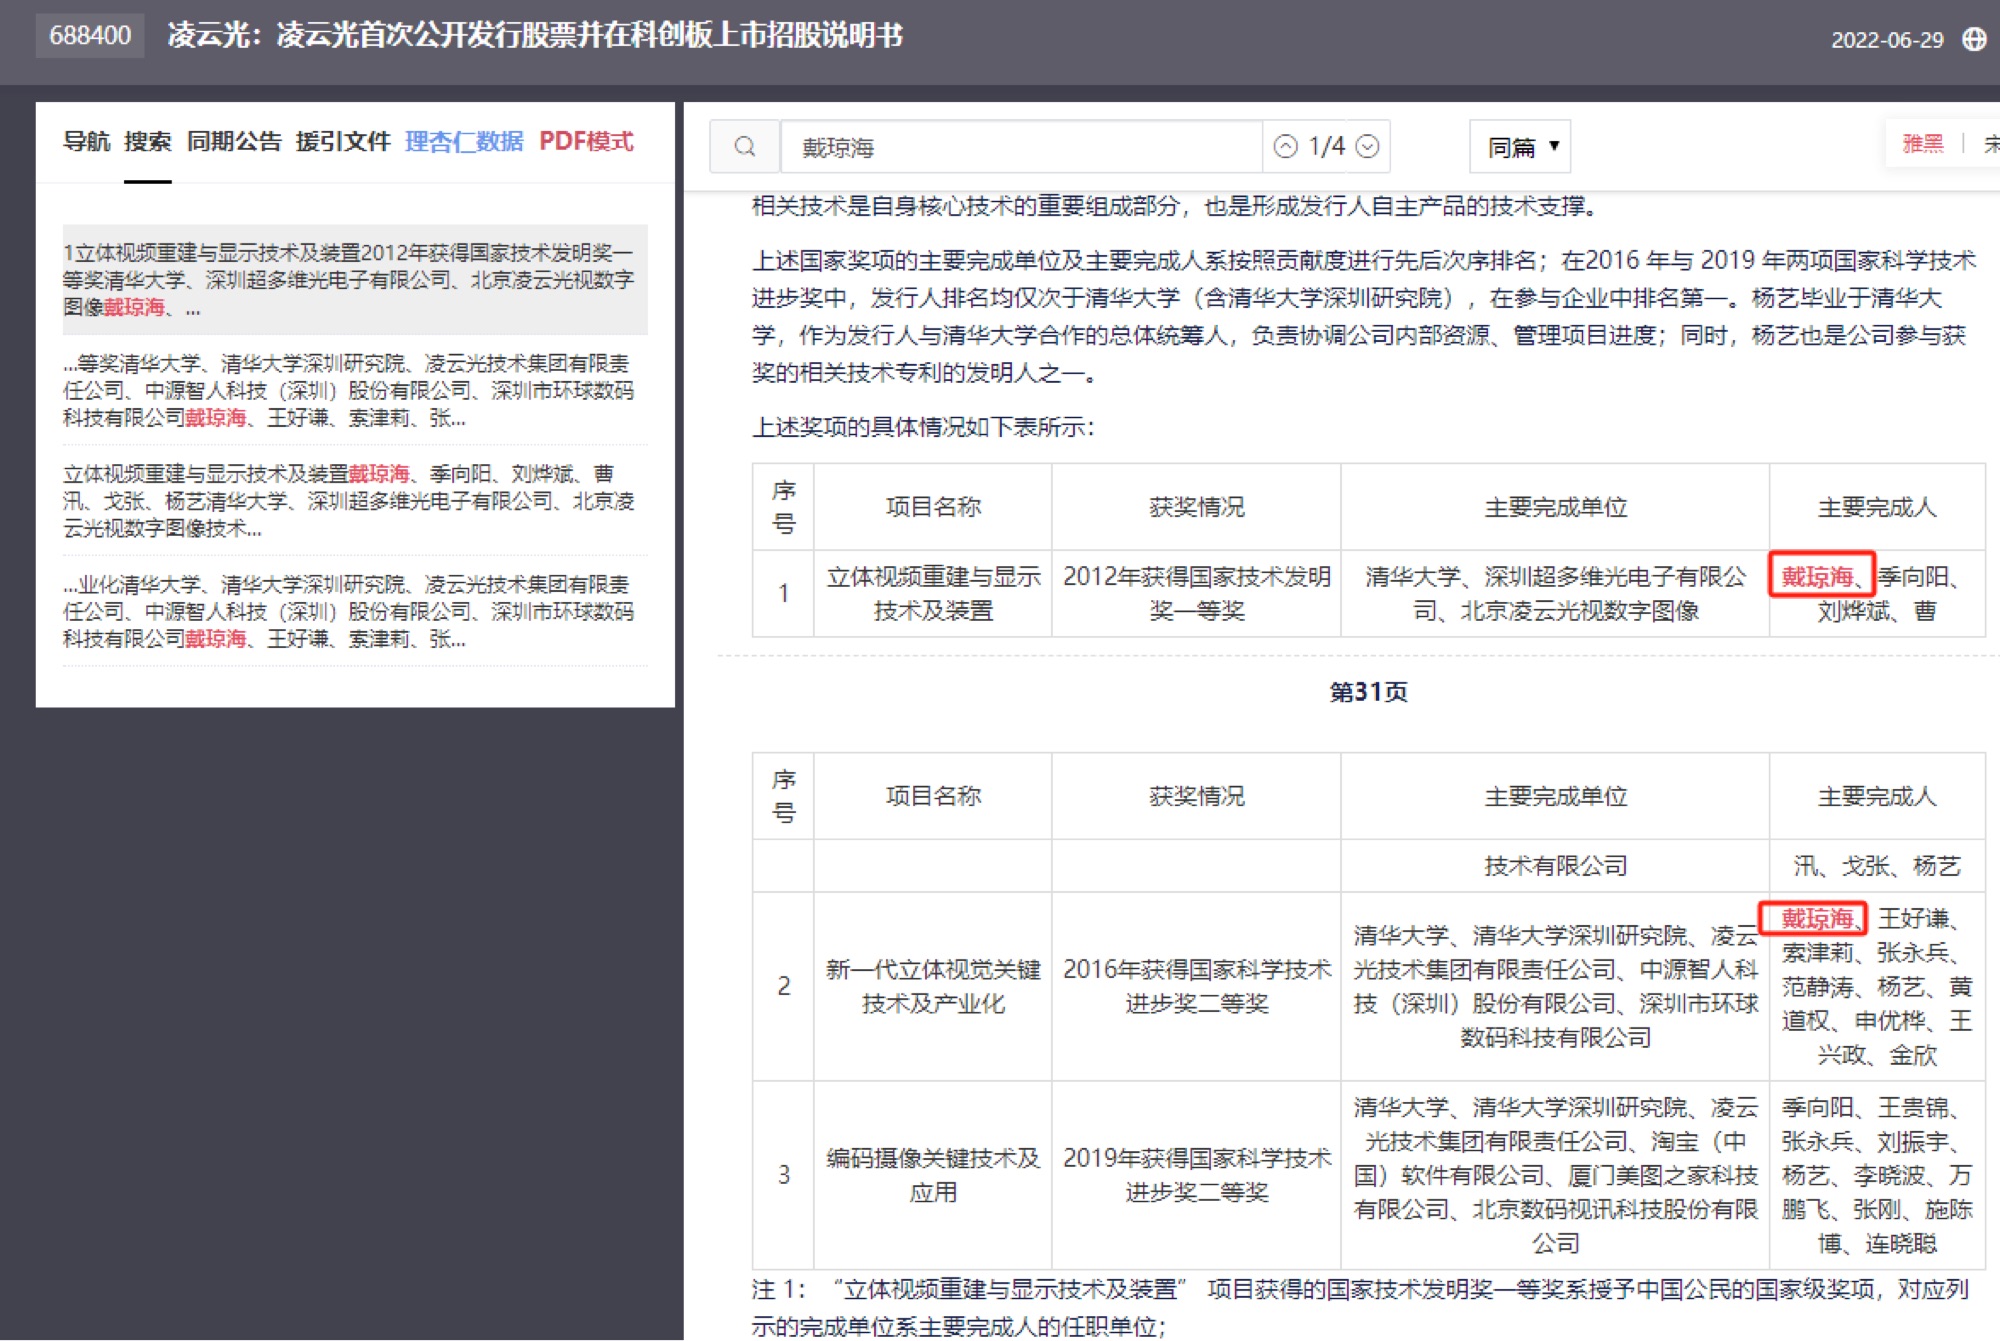This screenshot has height=1341, width=2000.
Task: Click the globe icon beside the date
Action: 1974,39
